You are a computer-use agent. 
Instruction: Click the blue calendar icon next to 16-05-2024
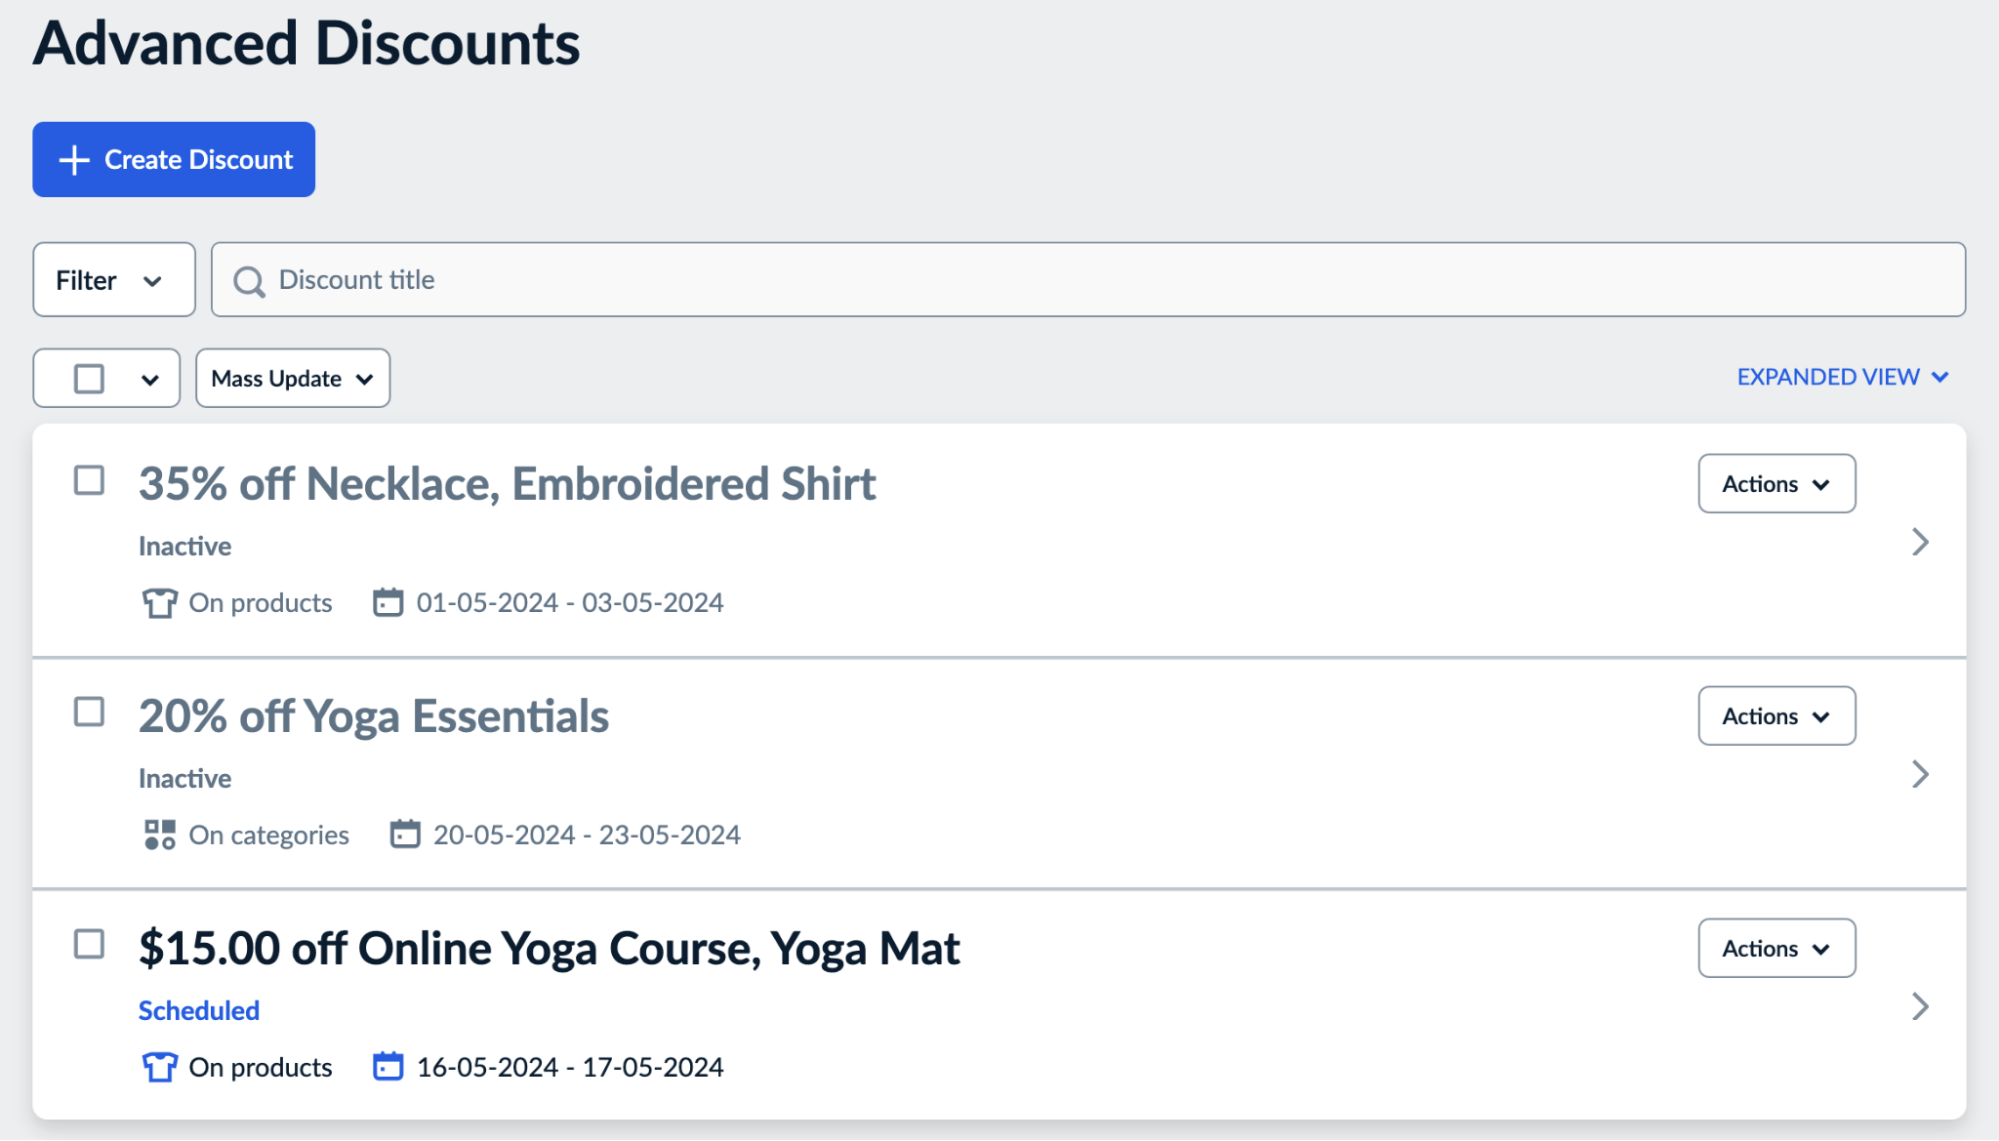point(387,1067)
